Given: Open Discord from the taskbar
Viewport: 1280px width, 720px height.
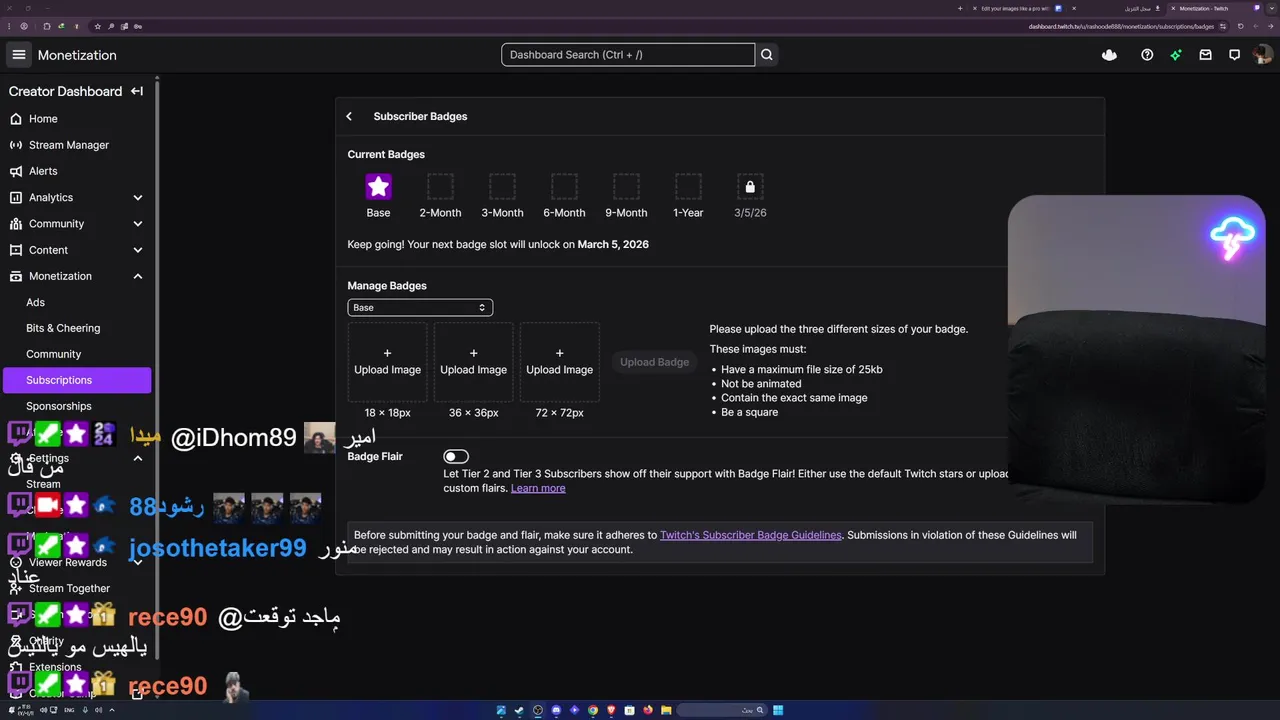Looking at the screenshot, I should [556, 710].
